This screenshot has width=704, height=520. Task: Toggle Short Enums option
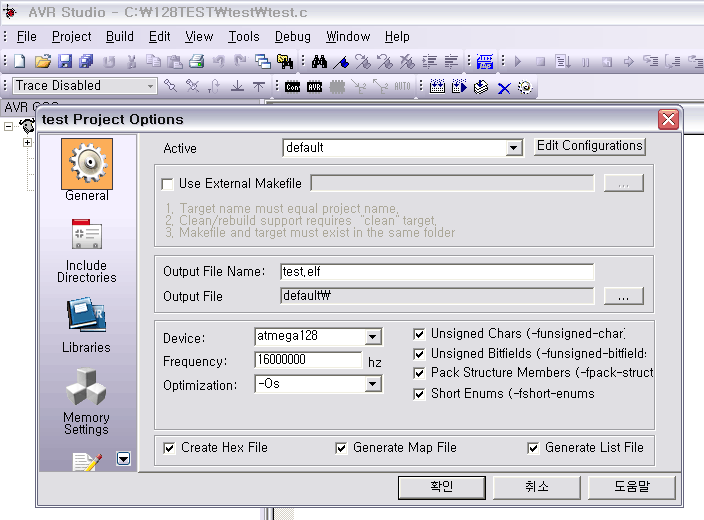419,394
